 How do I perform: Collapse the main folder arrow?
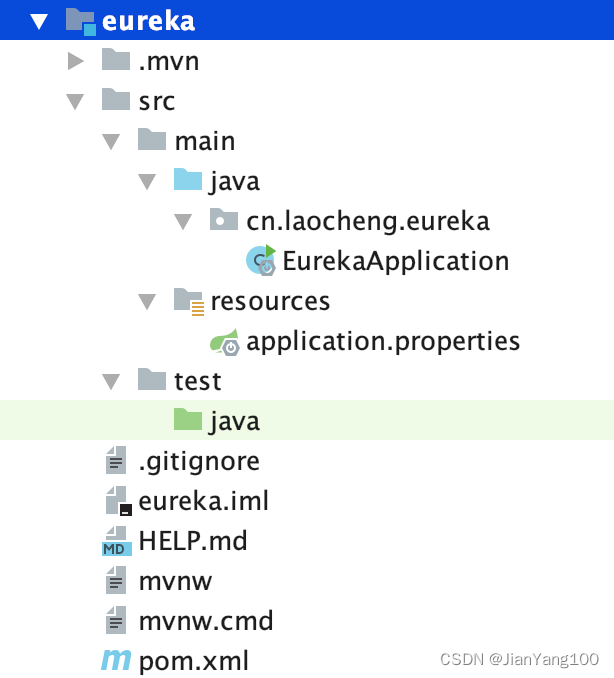click(x=111, y=141)
